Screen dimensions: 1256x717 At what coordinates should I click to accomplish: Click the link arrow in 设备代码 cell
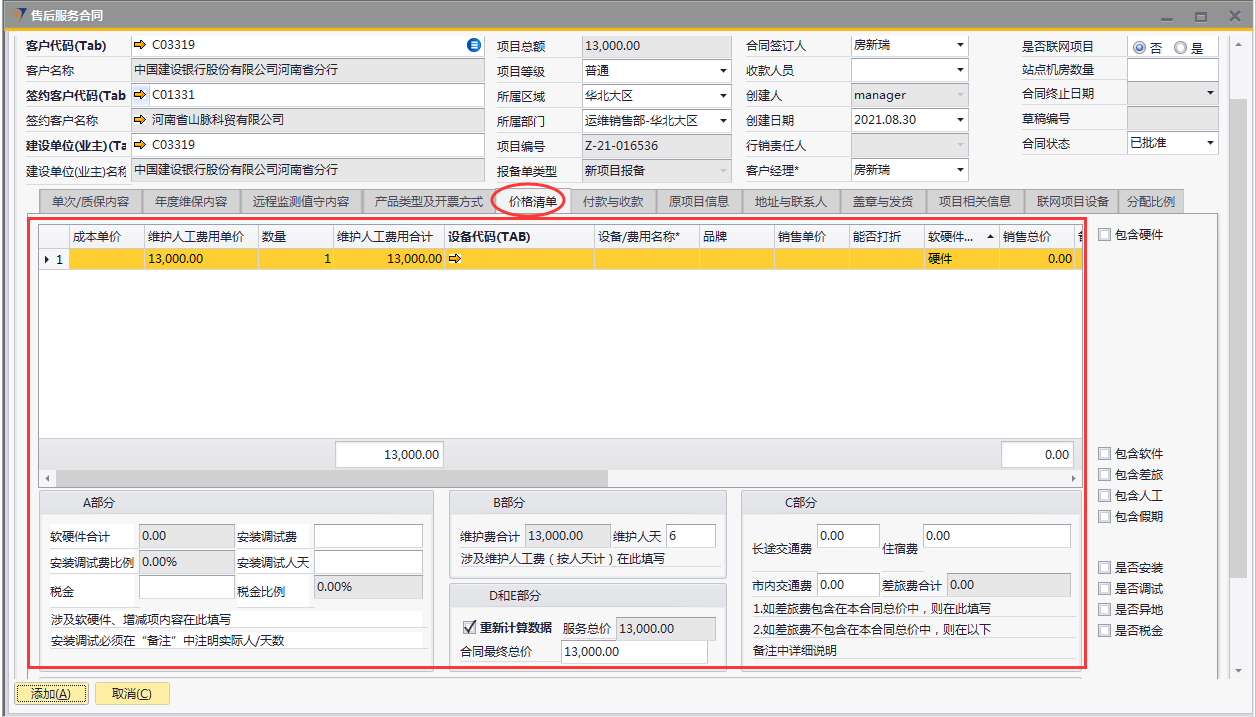[x=455, y=259]
